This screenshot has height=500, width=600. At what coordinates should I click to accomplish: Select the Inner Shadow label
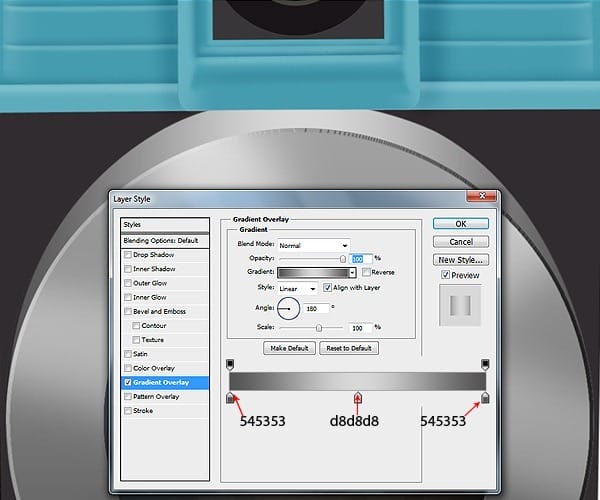click(154, 269)
